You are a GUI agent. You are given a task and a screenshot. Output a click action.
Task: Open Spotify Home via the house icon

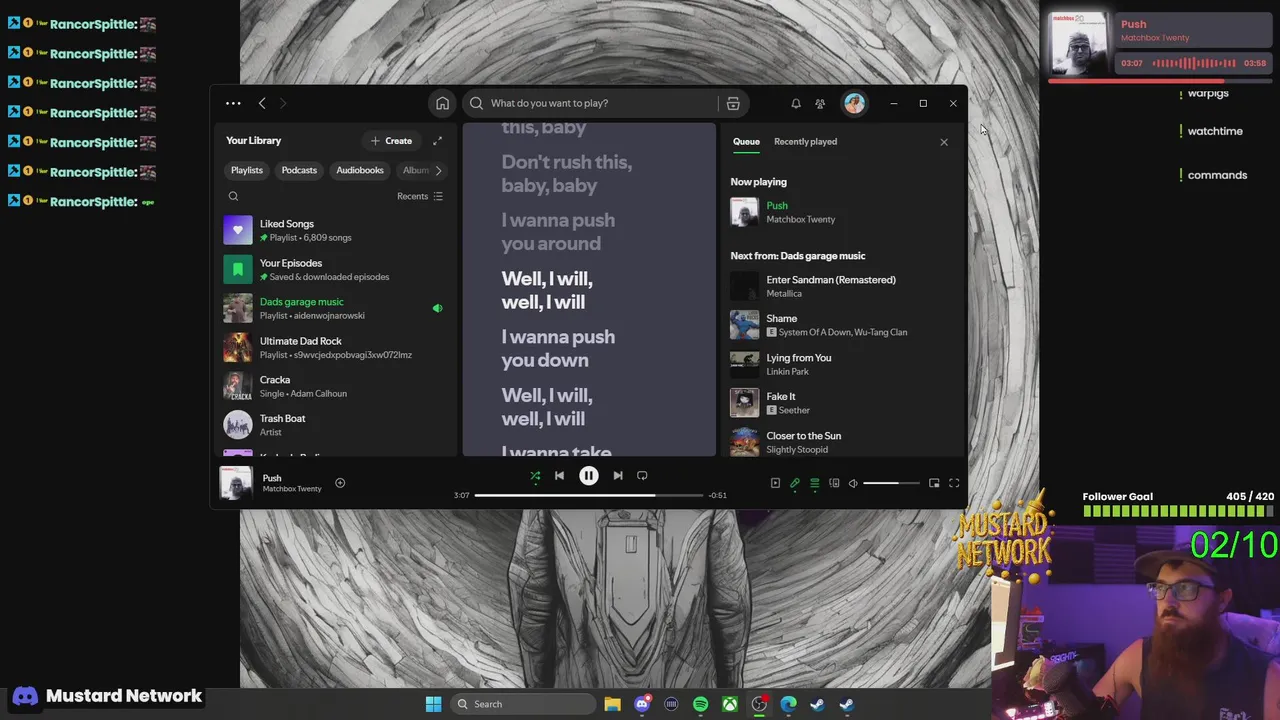442,103
